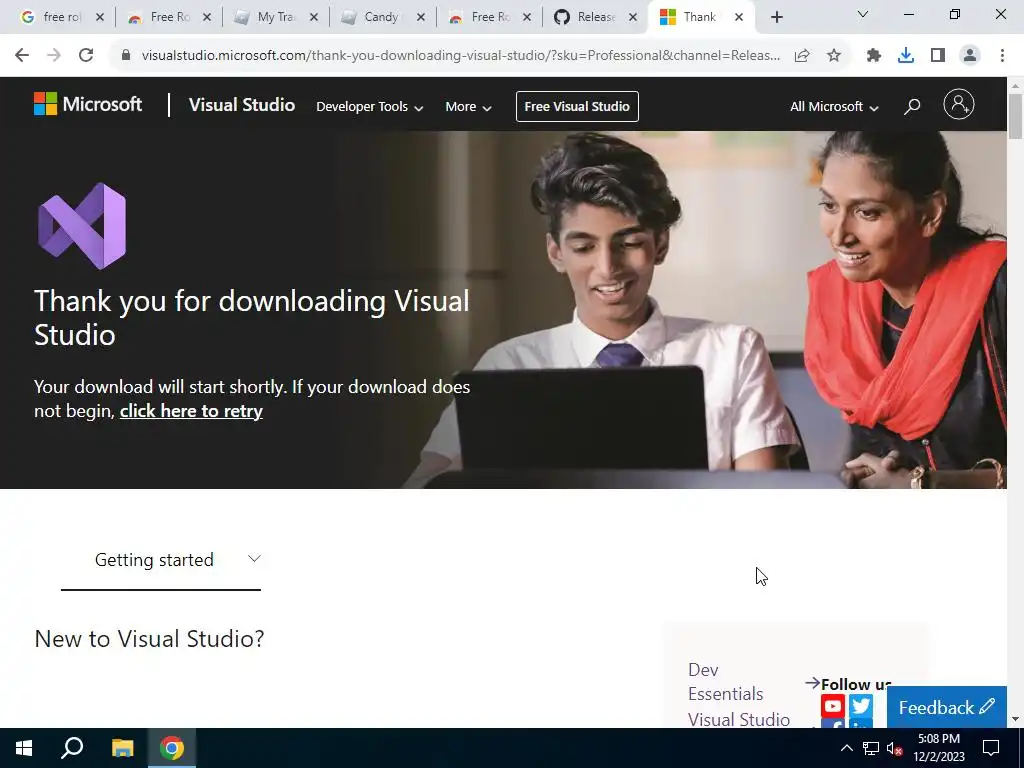Click the lock icon in address bar
Image resolution: width=1024 pixels, height=768 pixels.
coord(126,56)
